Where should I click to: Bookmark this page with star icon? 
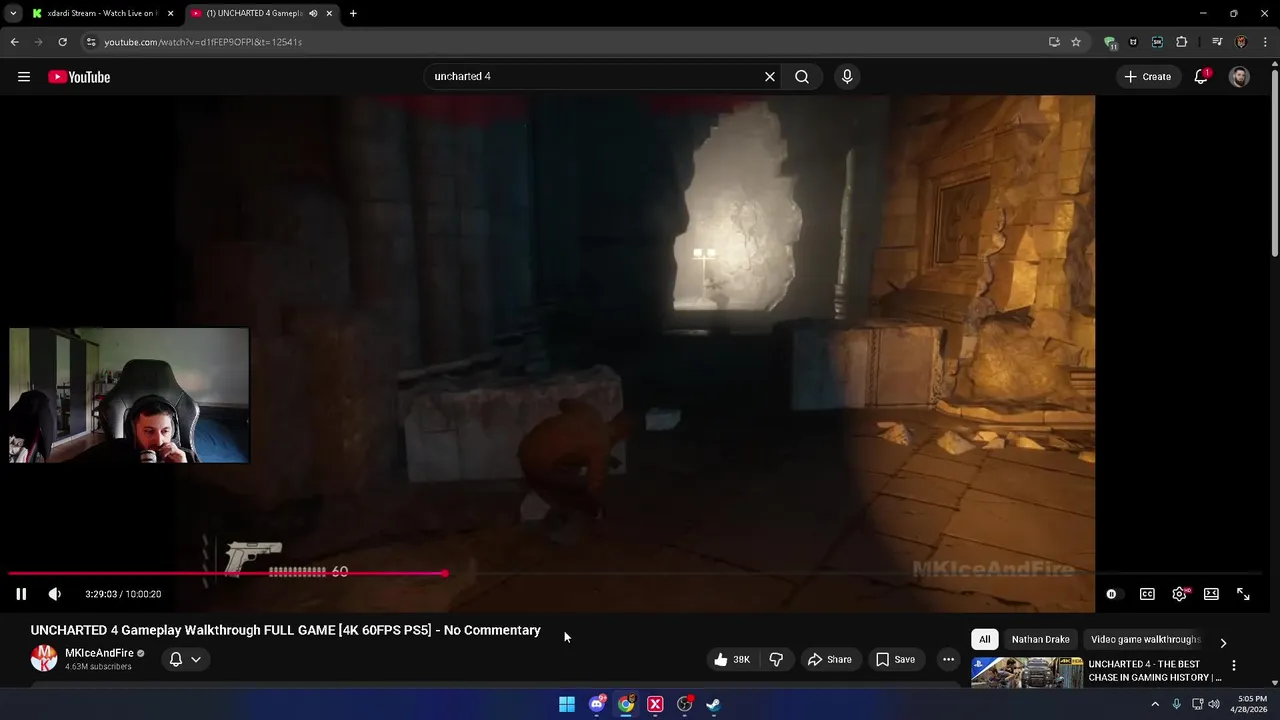[x=1076, y=42]
